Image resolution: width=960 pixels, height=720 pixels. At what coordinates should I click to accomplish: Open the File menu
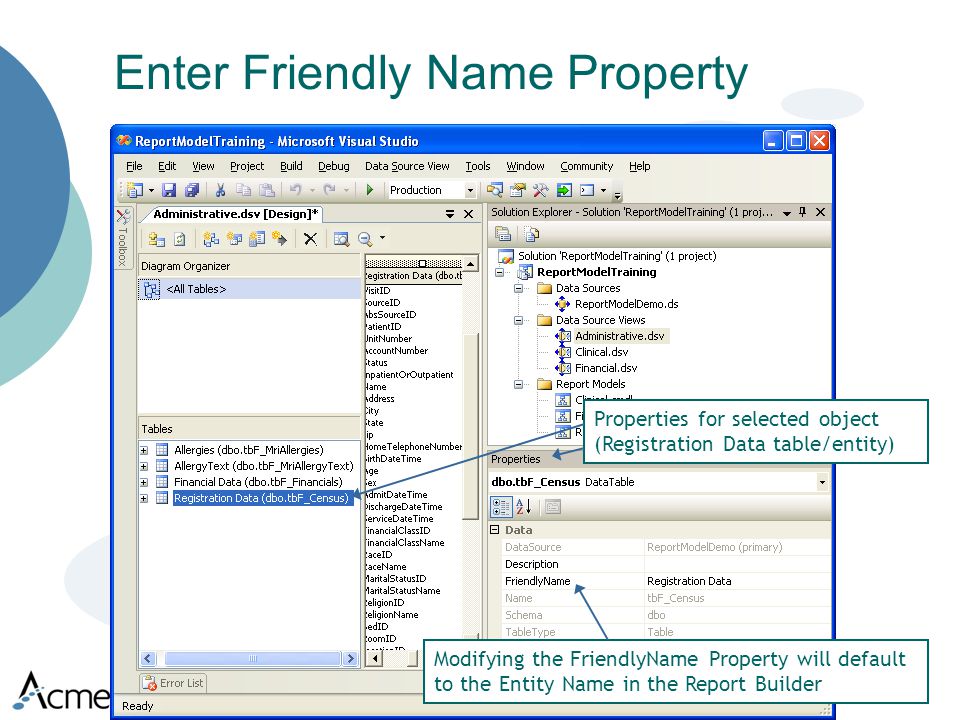point(134,166)
